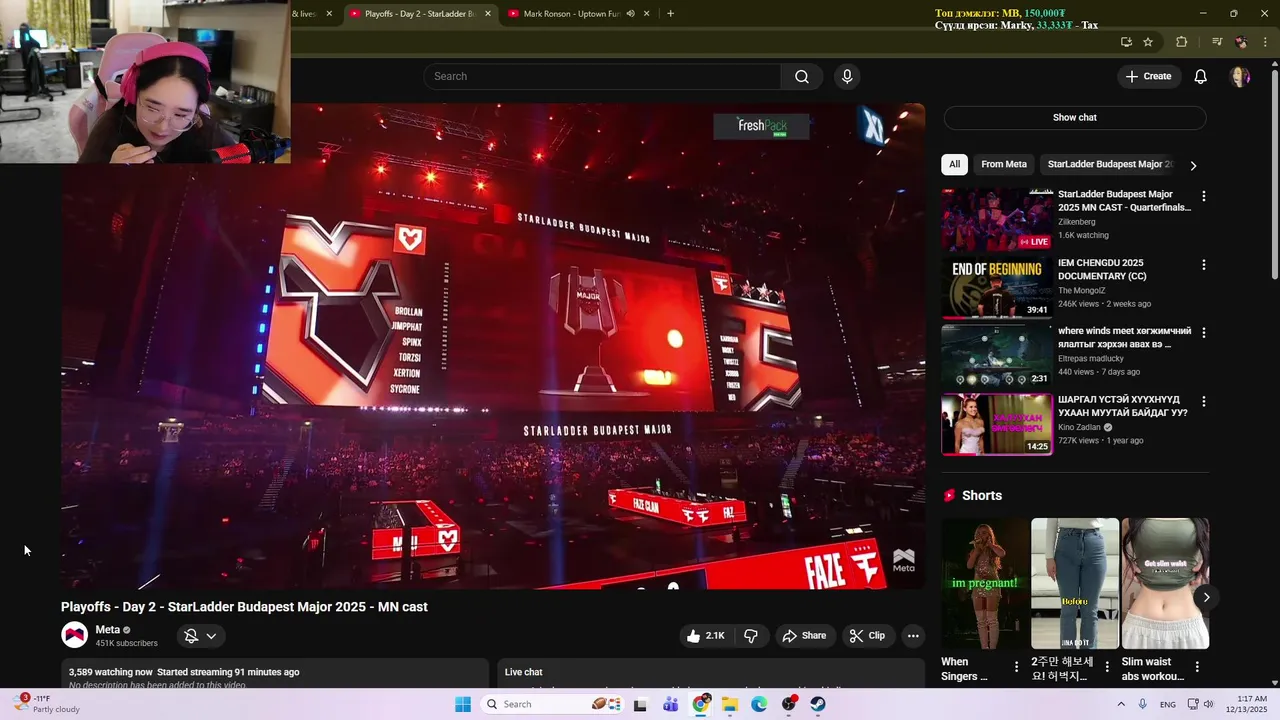1280x720 pixels.
Task: Show hidden system tray icons
Action: coord(1122,704)
